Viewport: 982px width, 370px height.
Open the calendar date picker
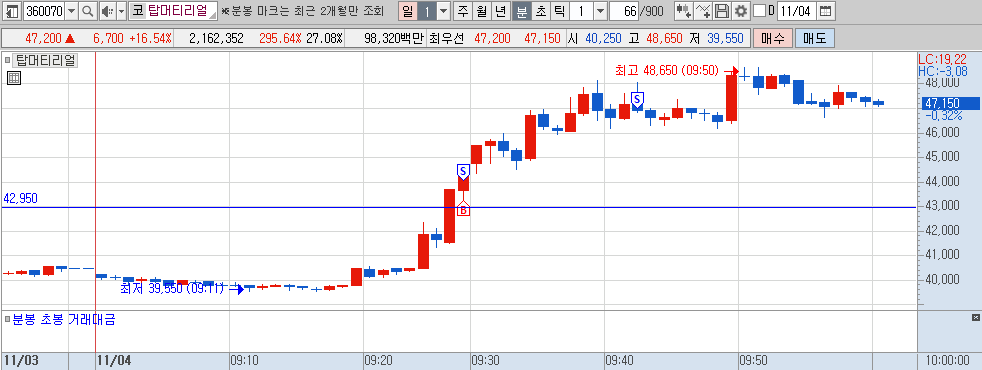click(826, 11)
